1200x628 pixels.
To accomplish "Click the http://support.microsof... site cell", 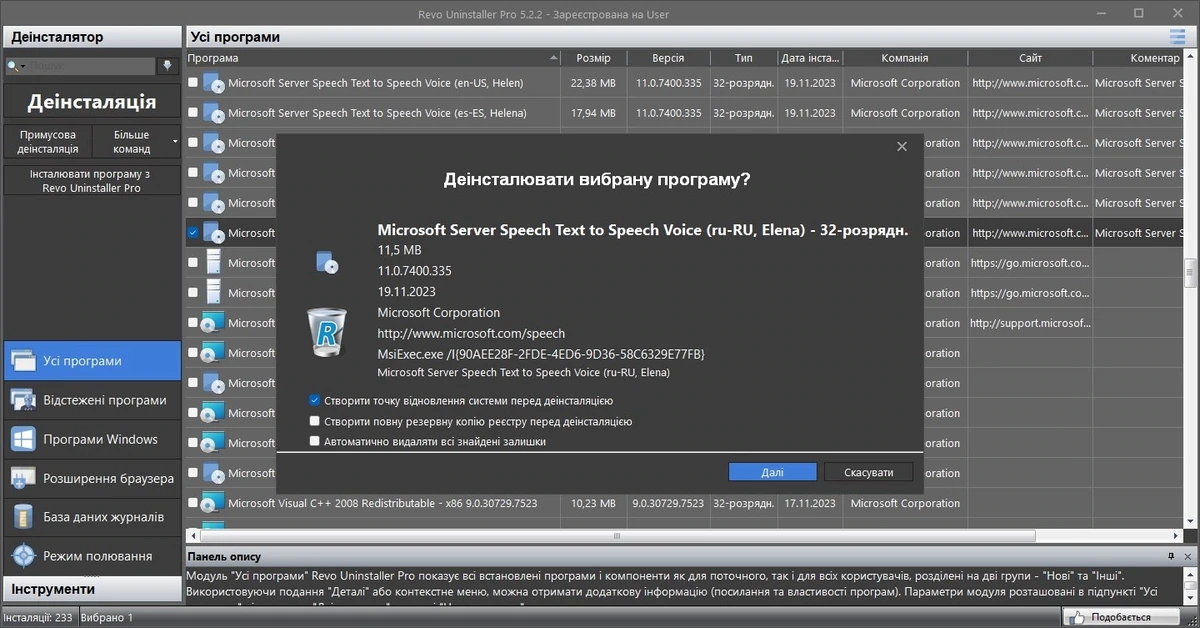I will (x=1030, y=323).
